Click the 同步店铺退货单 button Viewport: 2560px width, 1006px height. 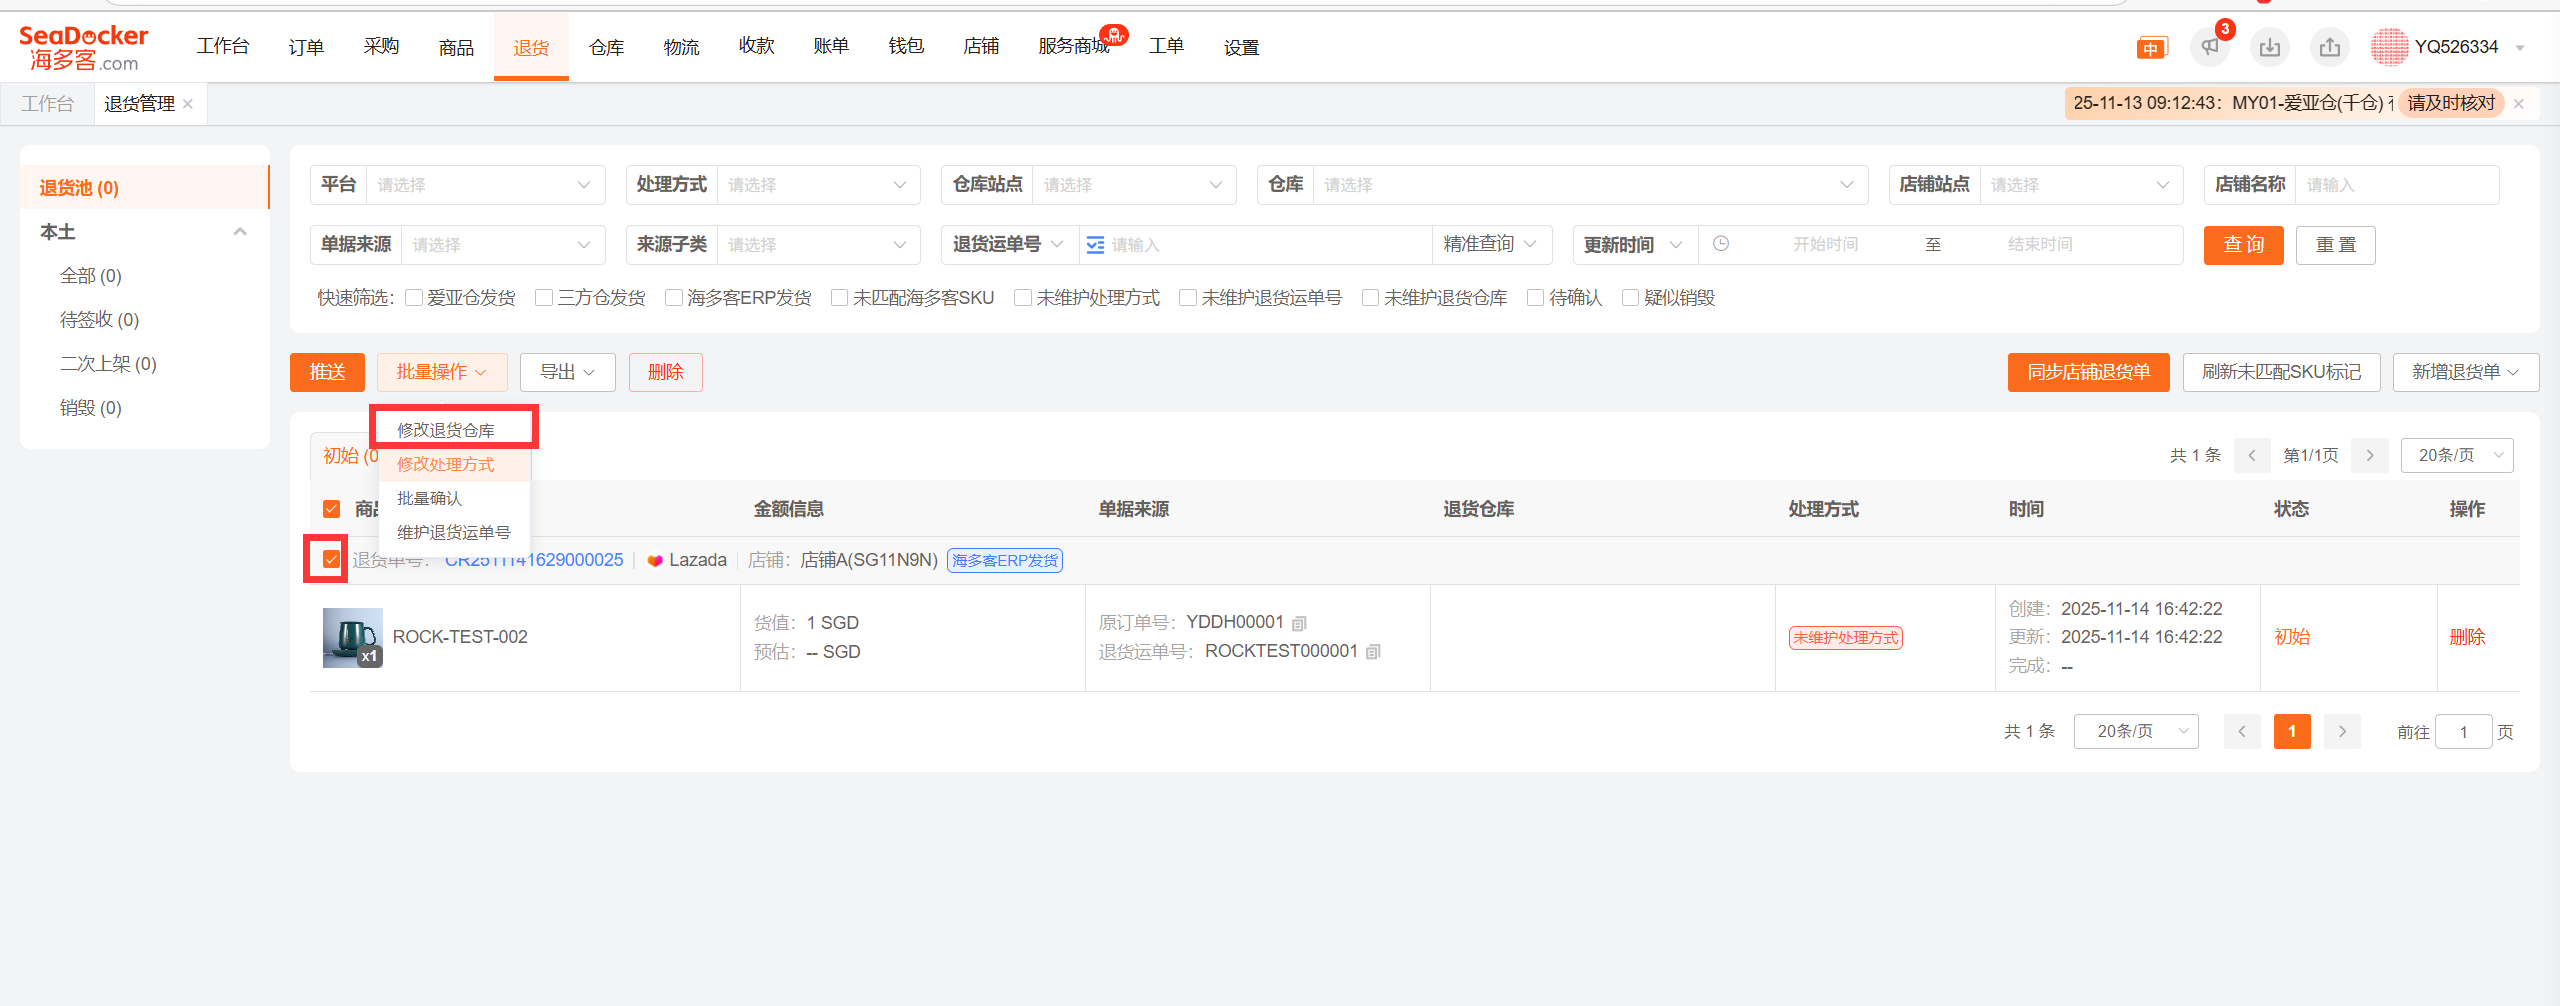pyautogui.click(x=2088, y=372)
